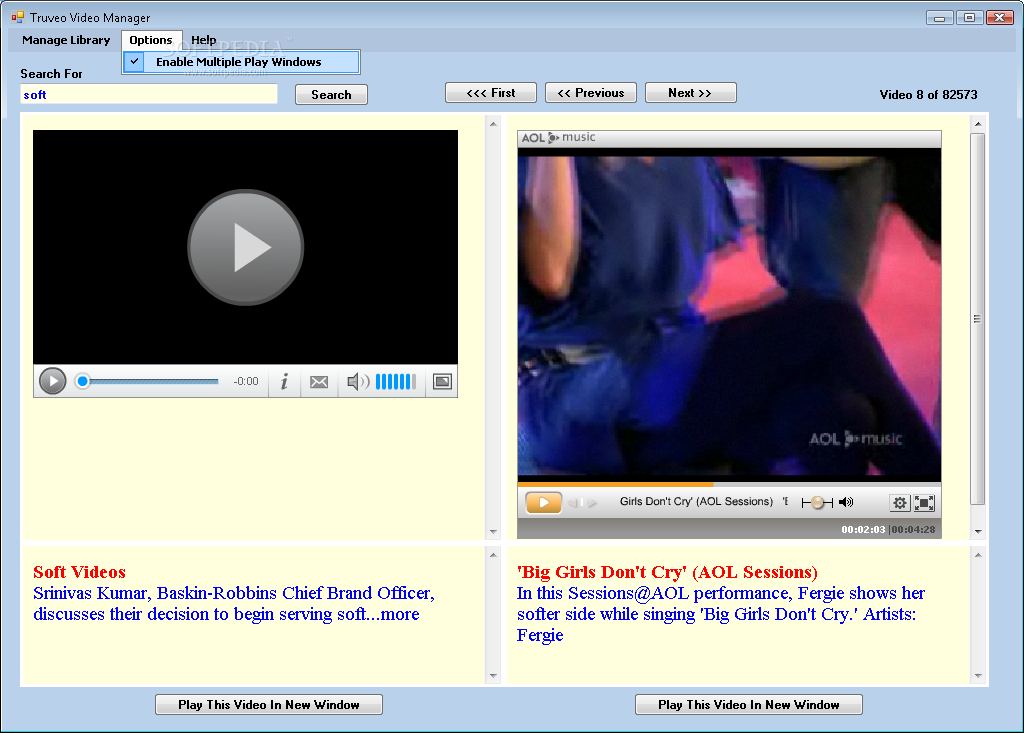This screenshot has height=733, width=1024.
Task: Click the Search For text field
Action: 149,95
